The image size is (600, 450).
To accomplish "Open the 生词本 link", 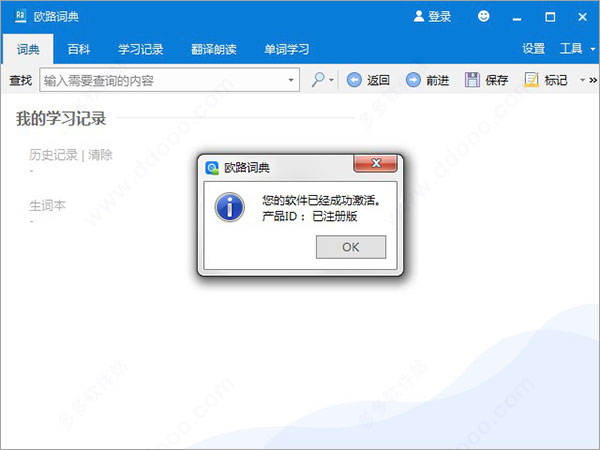I will pos(47,205).
